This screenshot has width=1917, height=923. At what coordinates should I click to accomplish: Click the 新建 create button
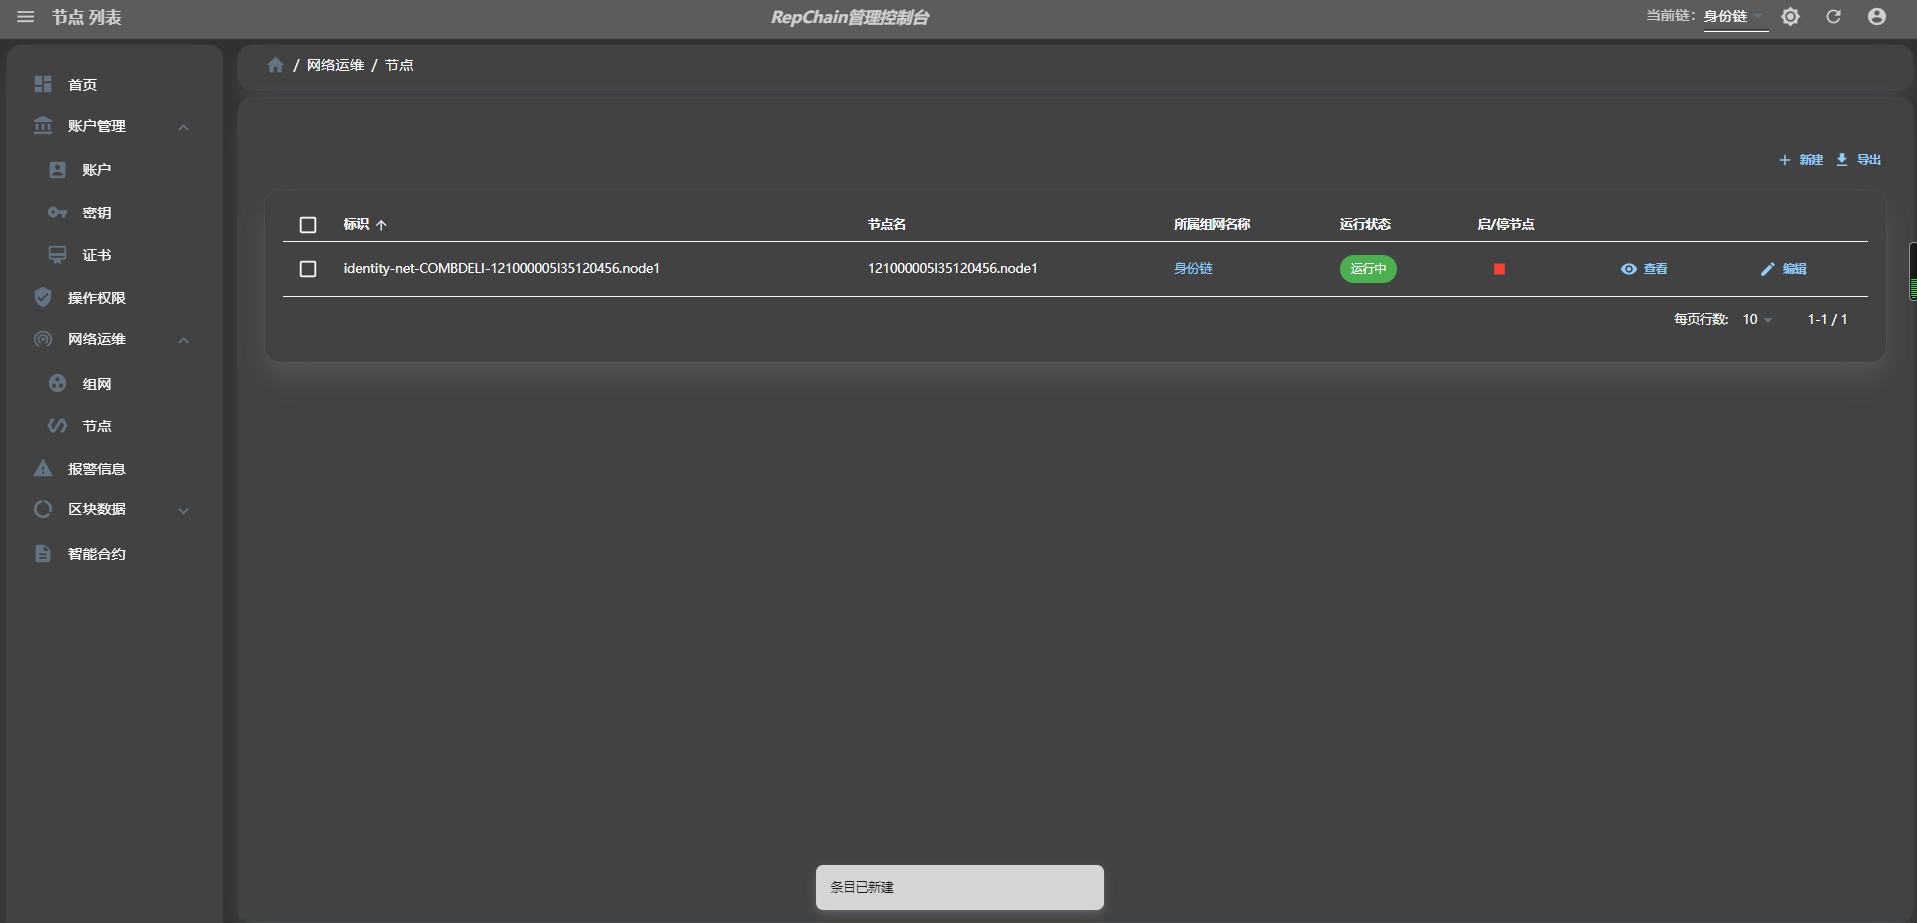coord(1800,160)
